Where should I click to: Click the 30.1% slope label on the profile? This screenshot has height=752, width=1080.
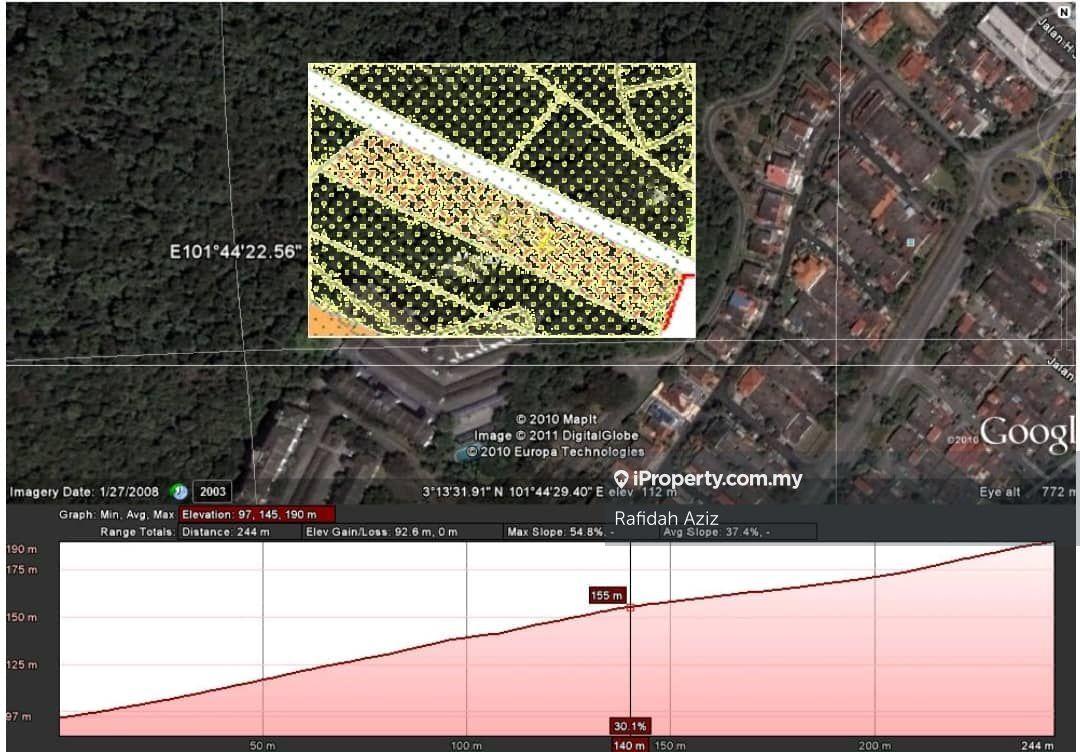click(631, 726)
